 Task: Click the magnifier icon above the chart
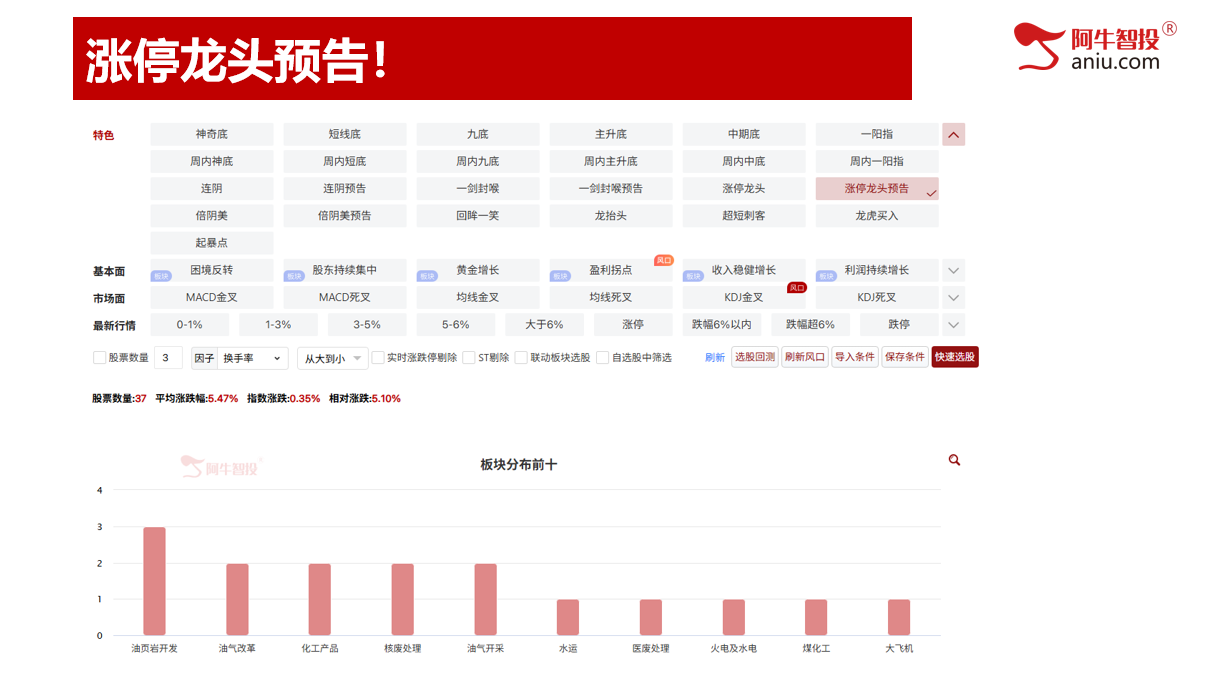click(954, 460)
